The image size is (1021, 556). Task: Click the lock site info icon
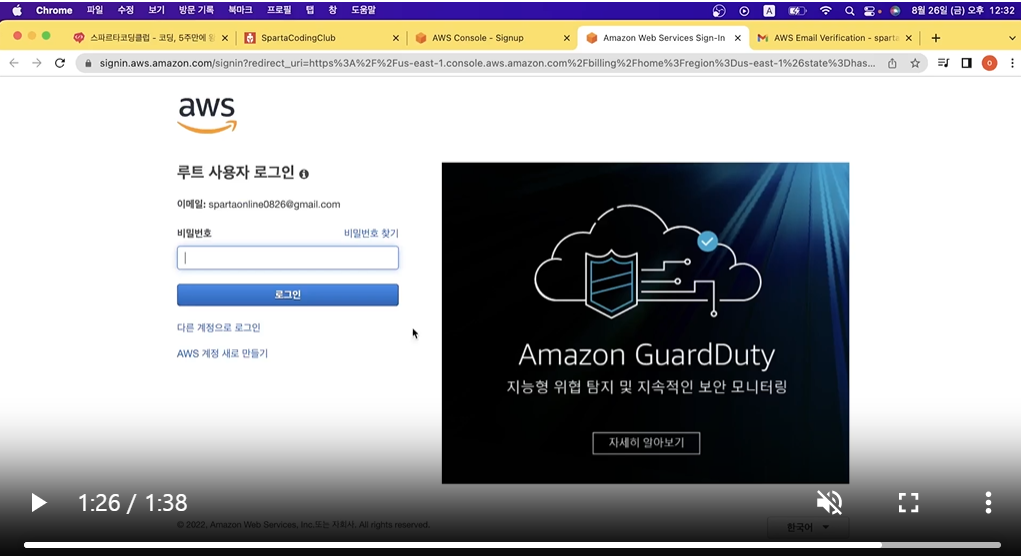(x=89, y=63)
